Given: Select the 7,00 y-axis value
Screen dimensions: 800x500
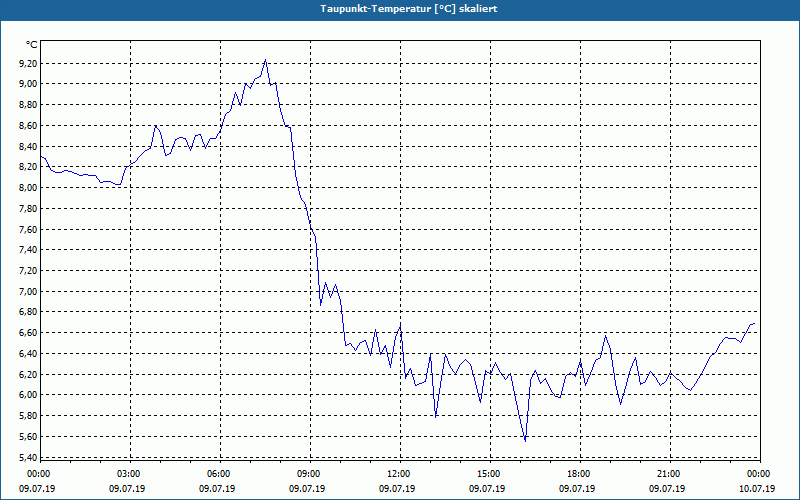Looking at the screenshot, I should (28, 292).
